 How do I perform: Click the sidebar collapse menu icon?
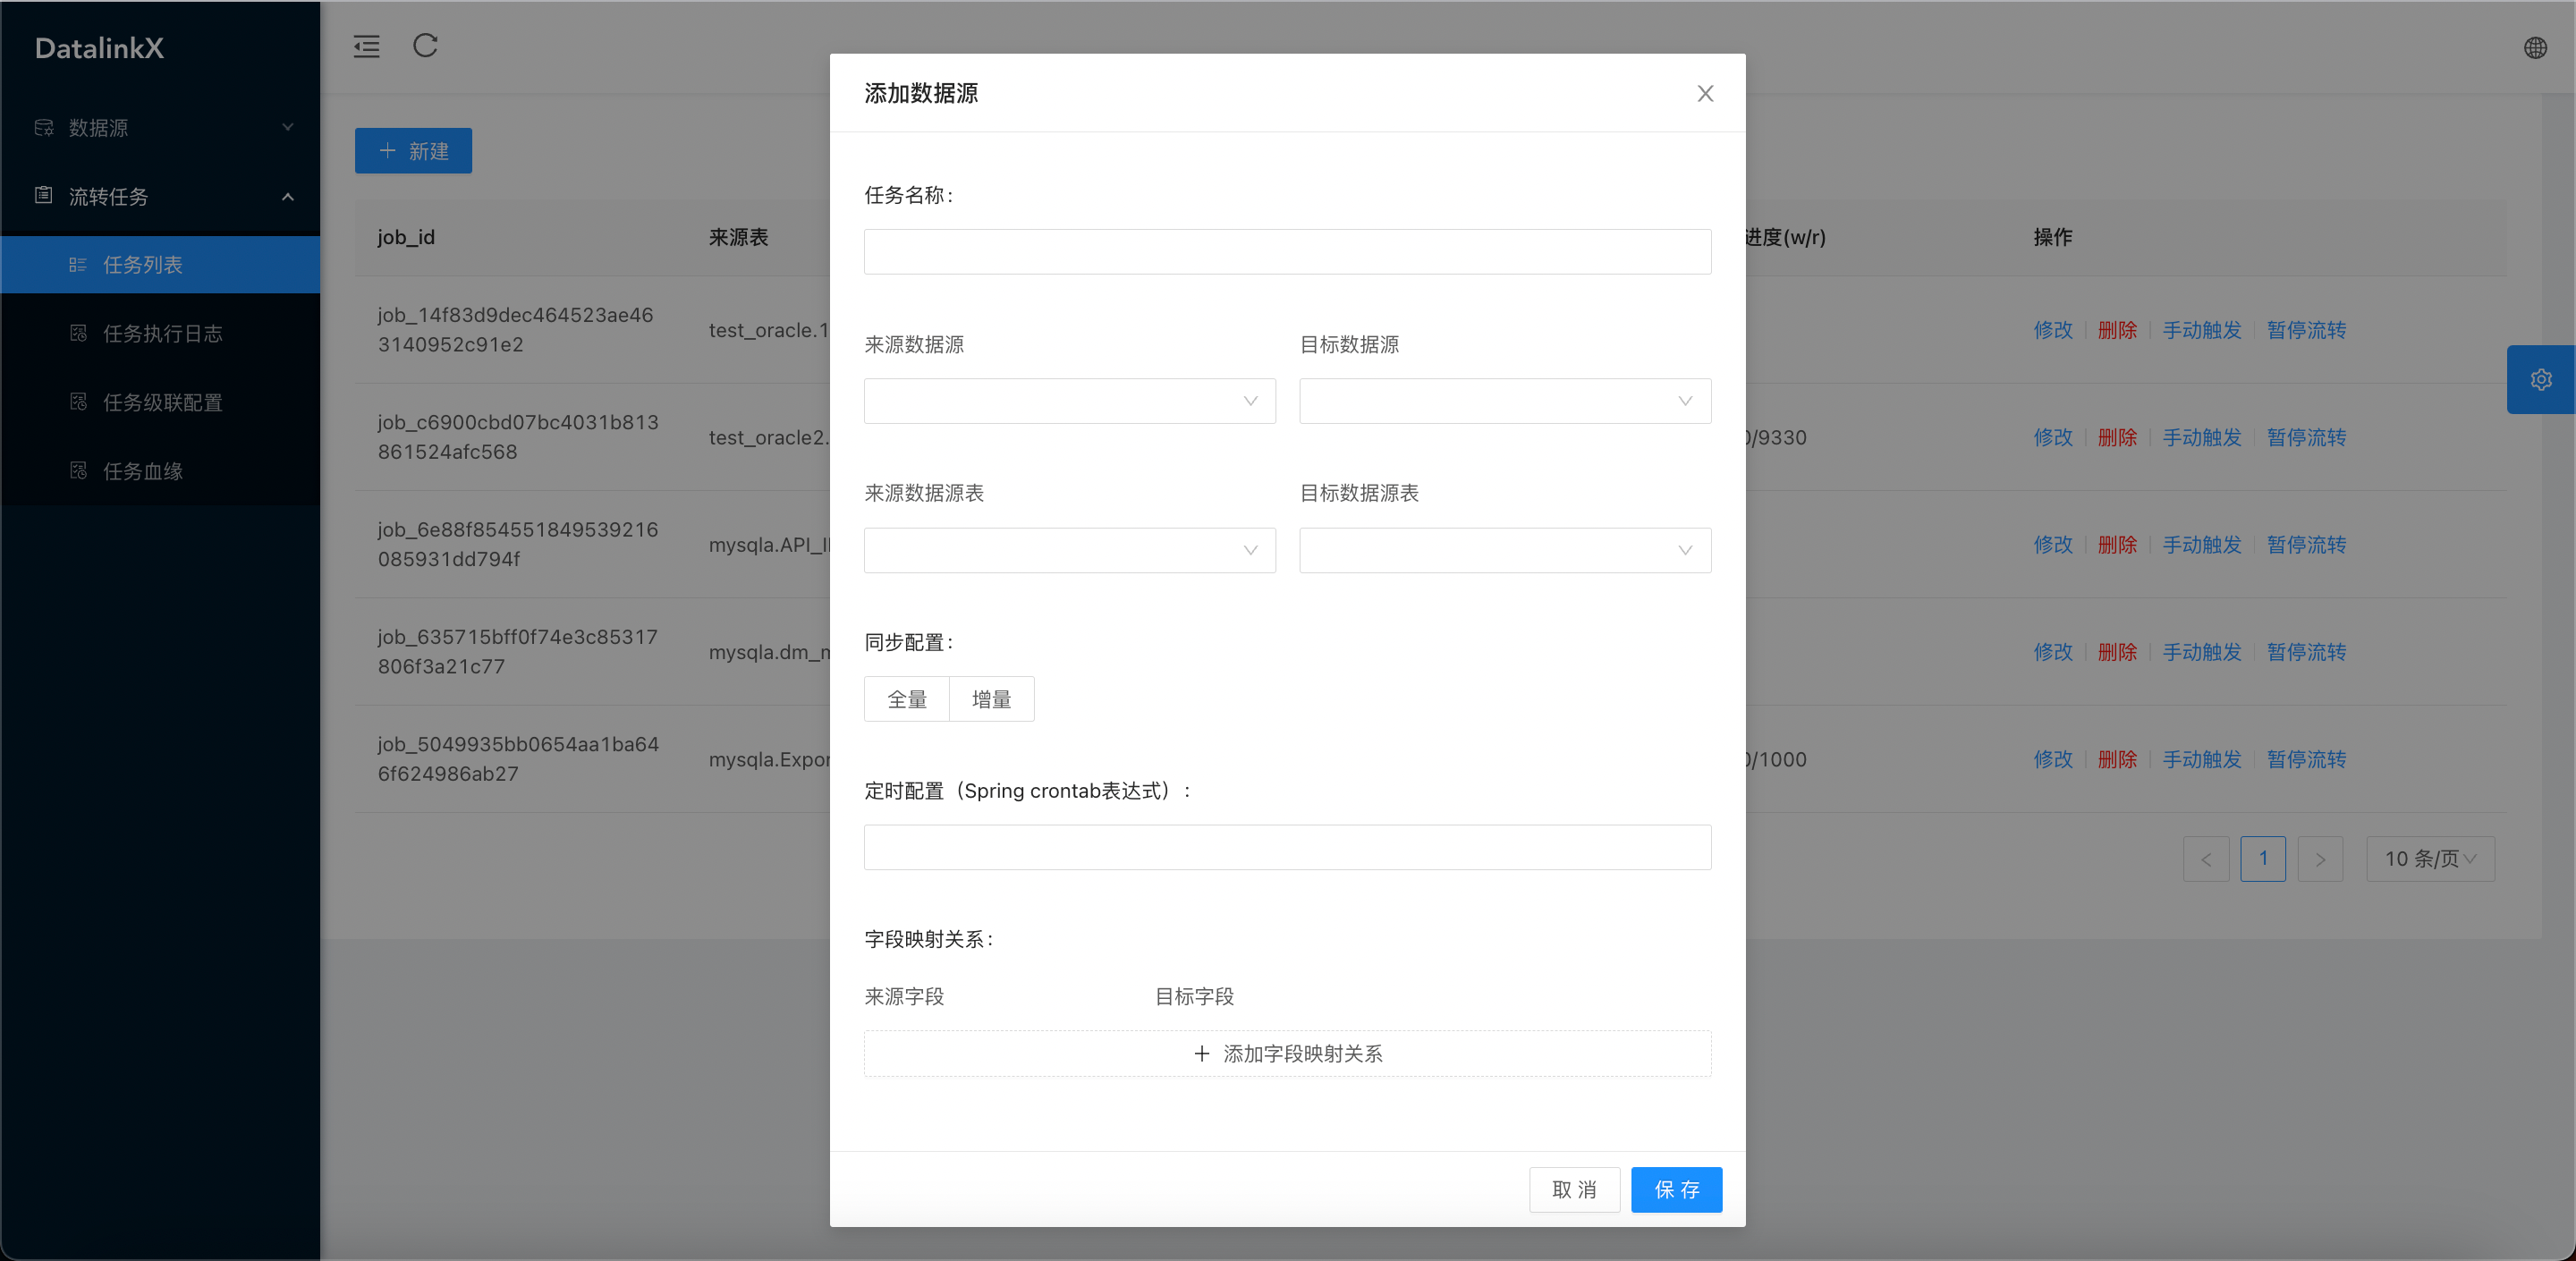click(x=366, y=46)
